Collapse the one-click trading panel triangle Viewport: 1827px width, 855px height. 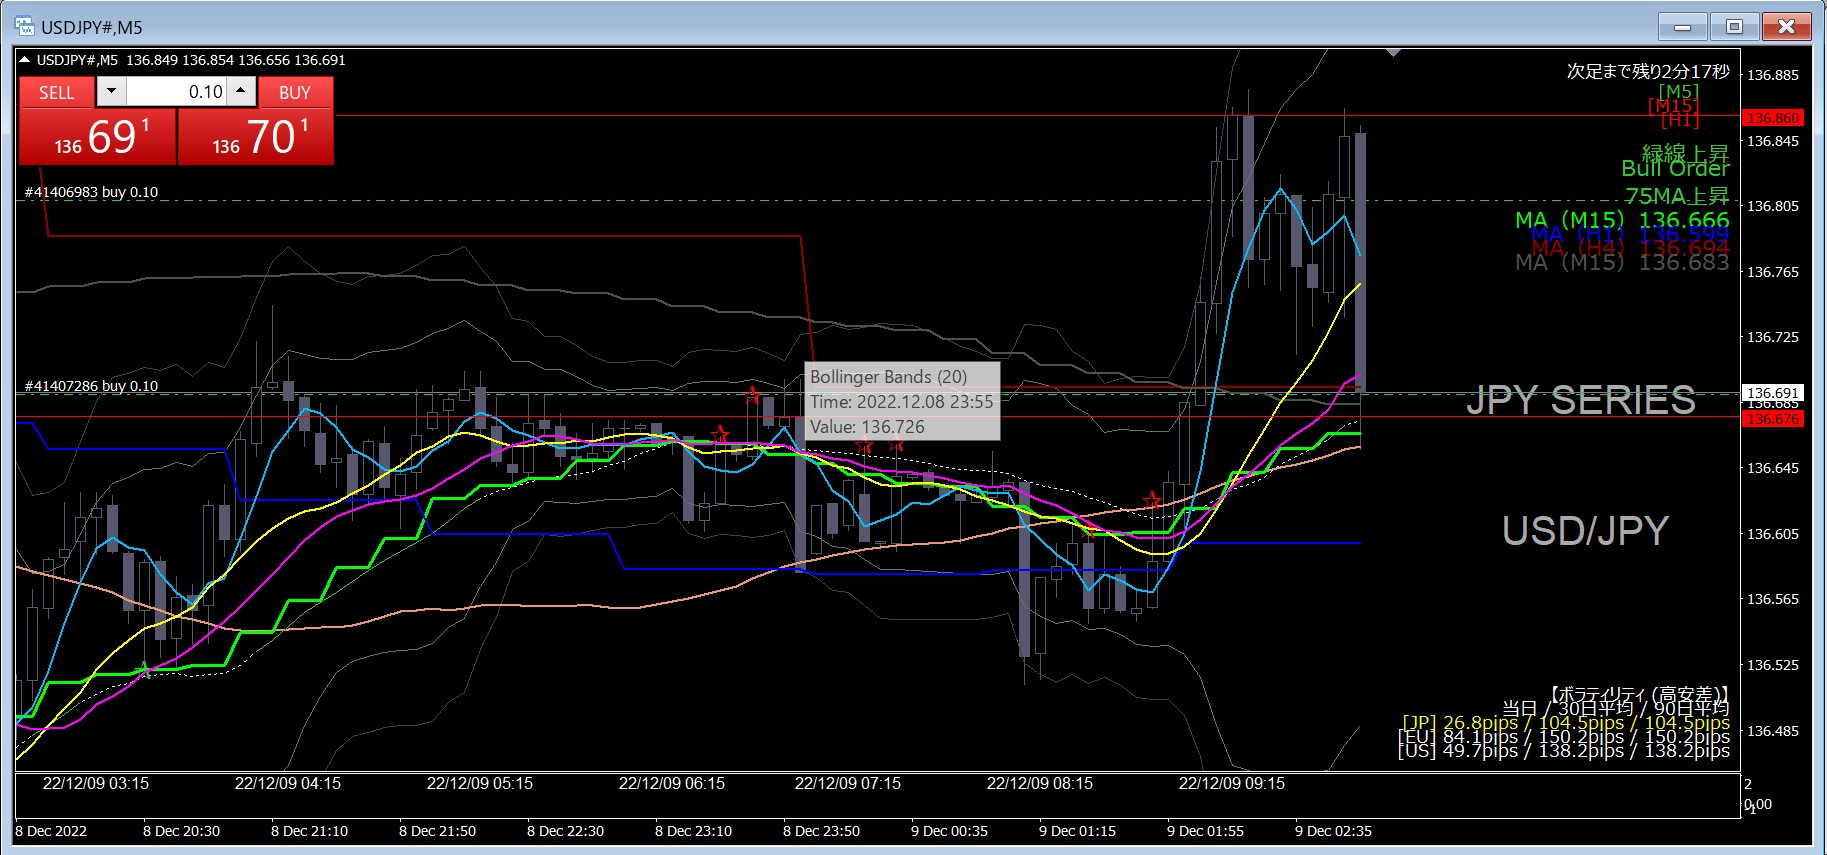coord(25,60)
